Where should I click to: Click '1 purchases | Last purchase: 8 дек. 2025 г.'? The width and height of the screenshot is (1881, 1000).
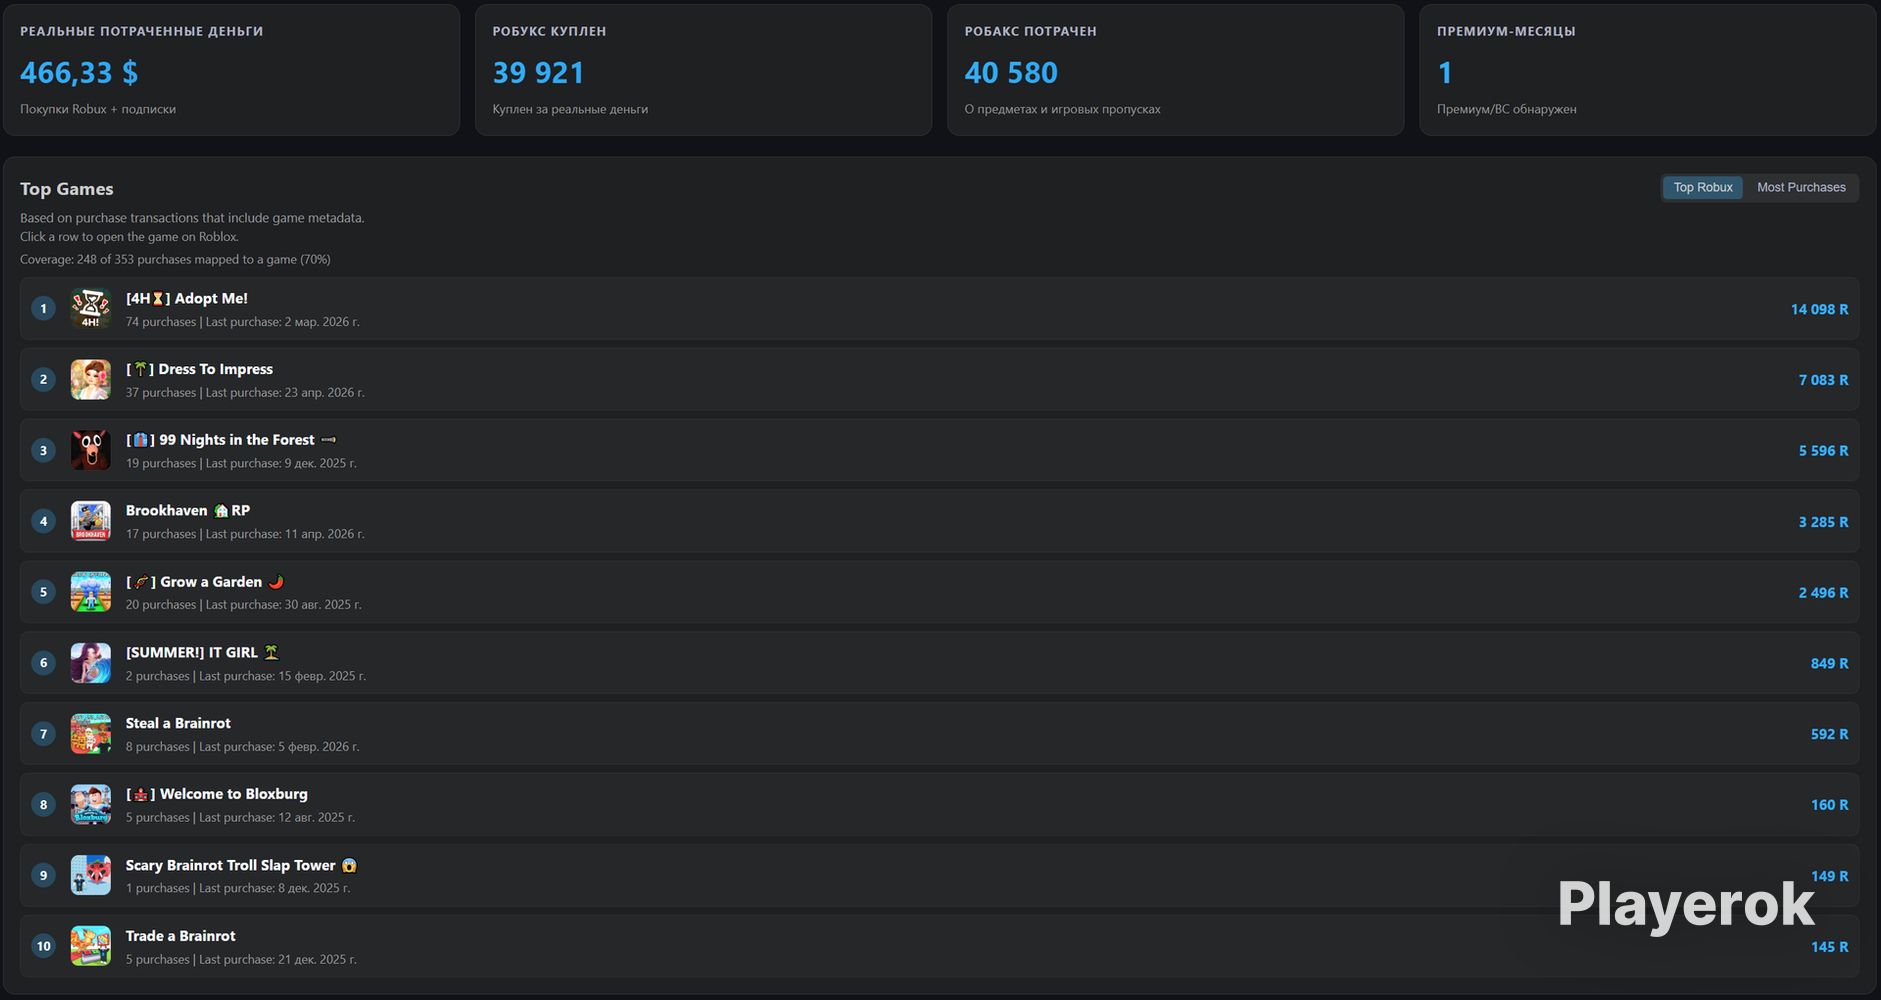click(x=238, y=888)
